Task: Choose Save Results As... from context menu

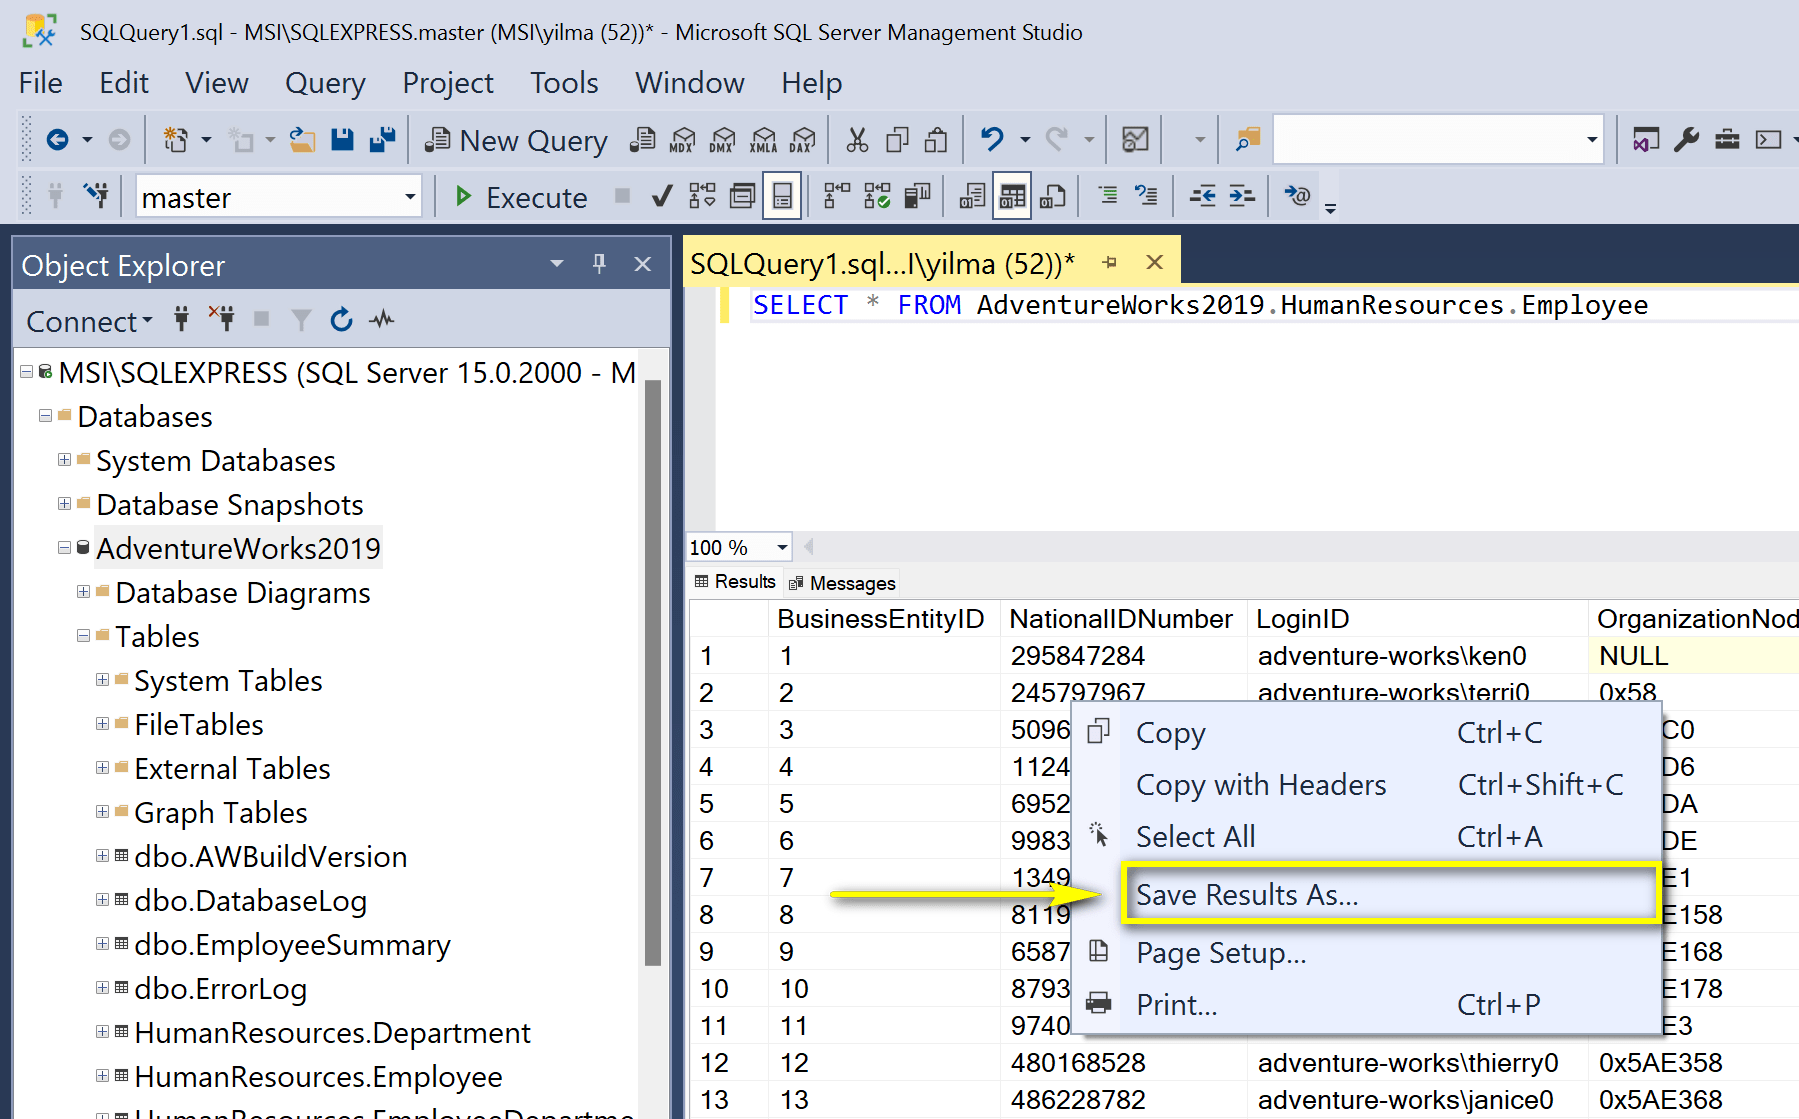Action: (x=1391, y=894)
